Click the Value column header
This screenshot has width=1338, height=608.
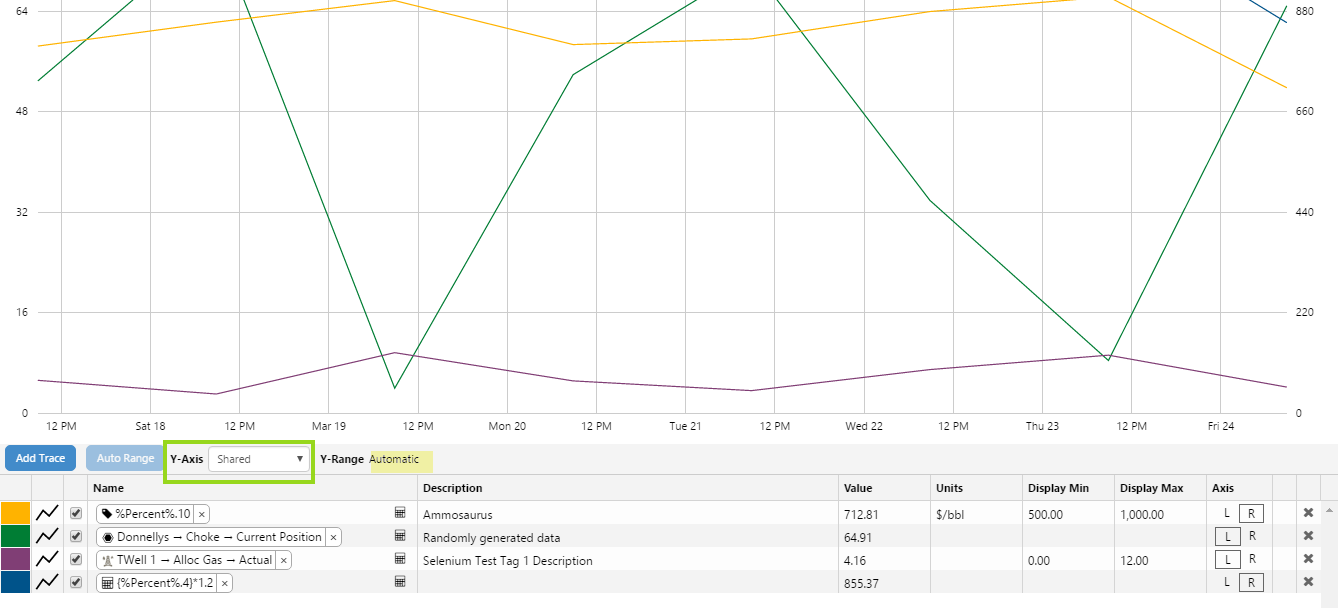(858, 488)
